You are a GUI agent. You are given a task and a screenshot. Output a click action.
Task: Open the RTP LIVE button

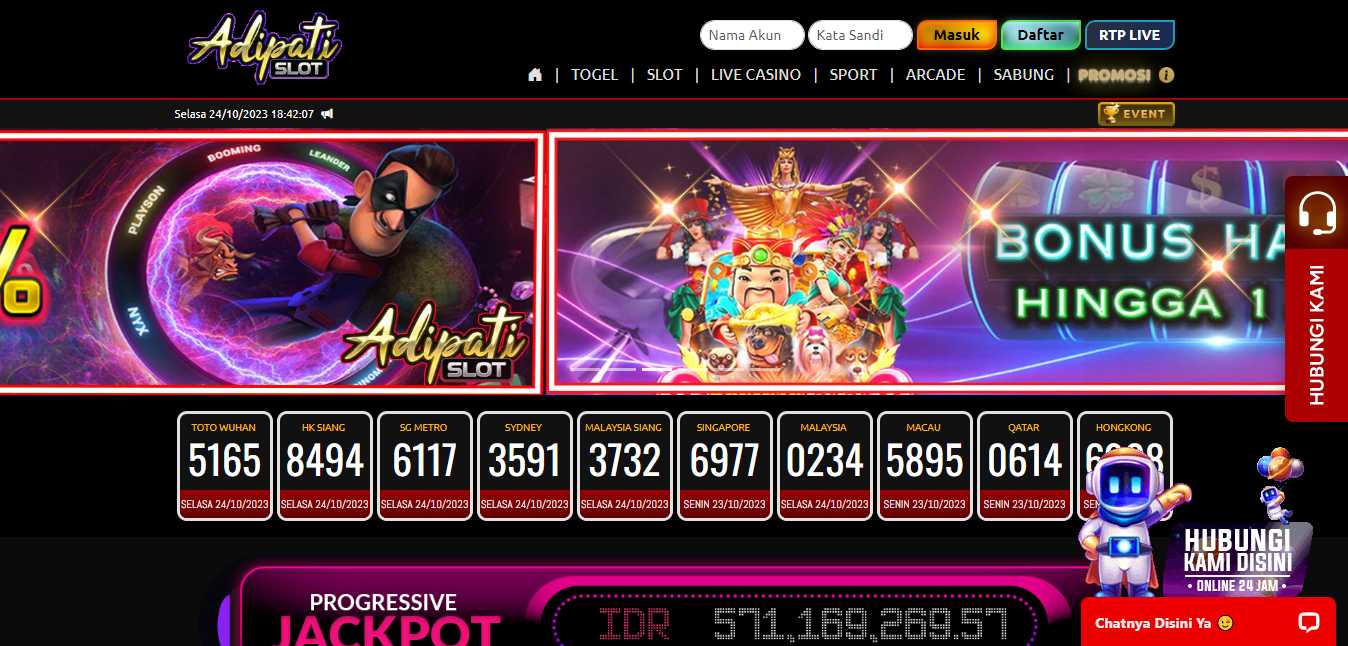[1130, 35]
